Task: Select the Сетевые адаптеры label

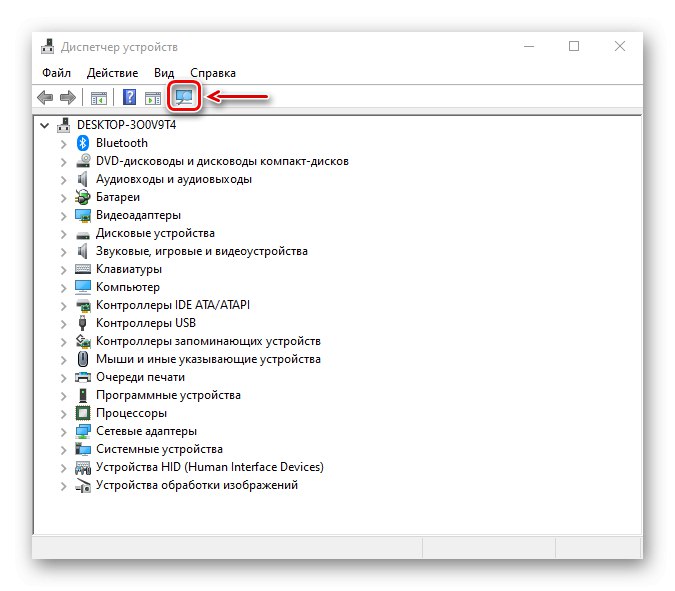Action: [146, 431]
